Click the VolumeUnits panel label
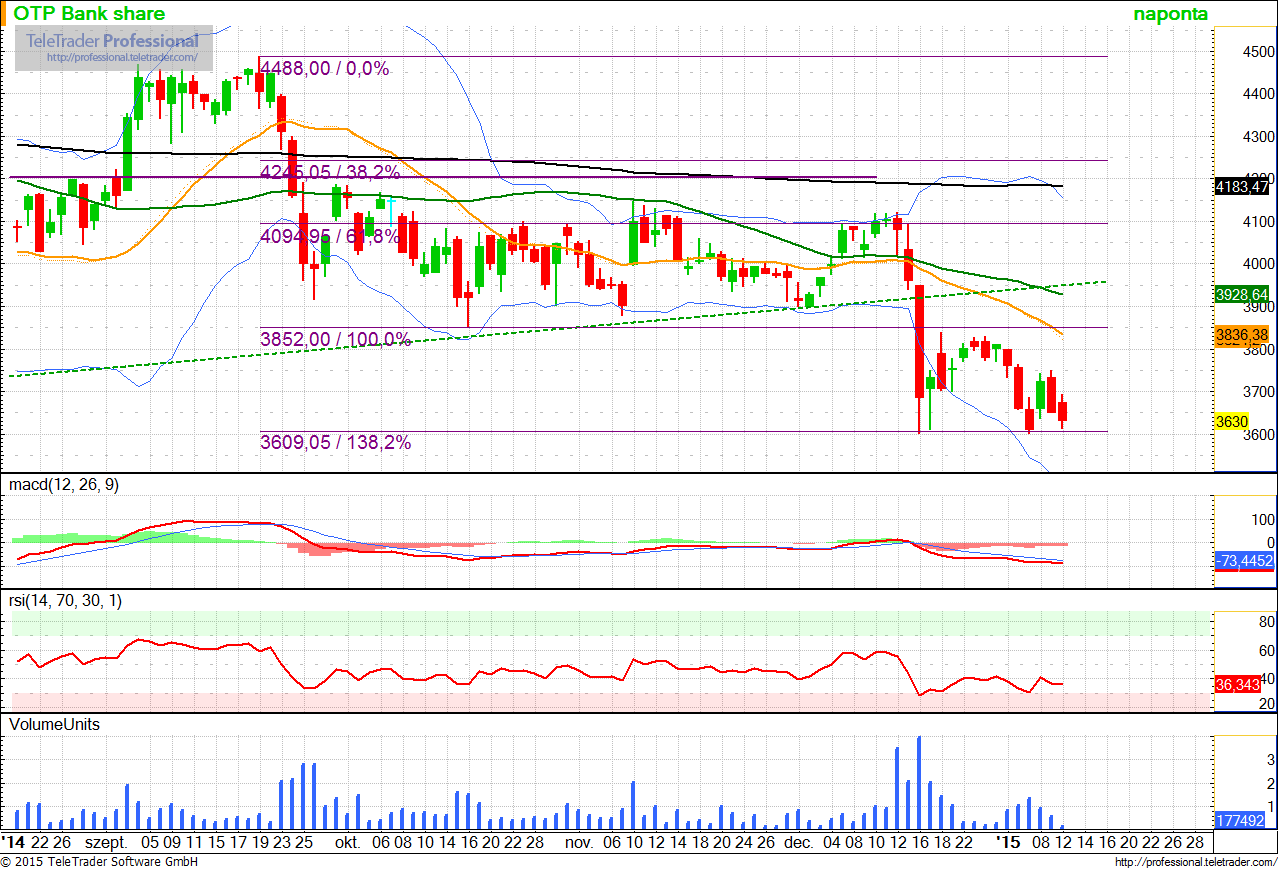Screen dimensions: 1278x871 point(55,724)
